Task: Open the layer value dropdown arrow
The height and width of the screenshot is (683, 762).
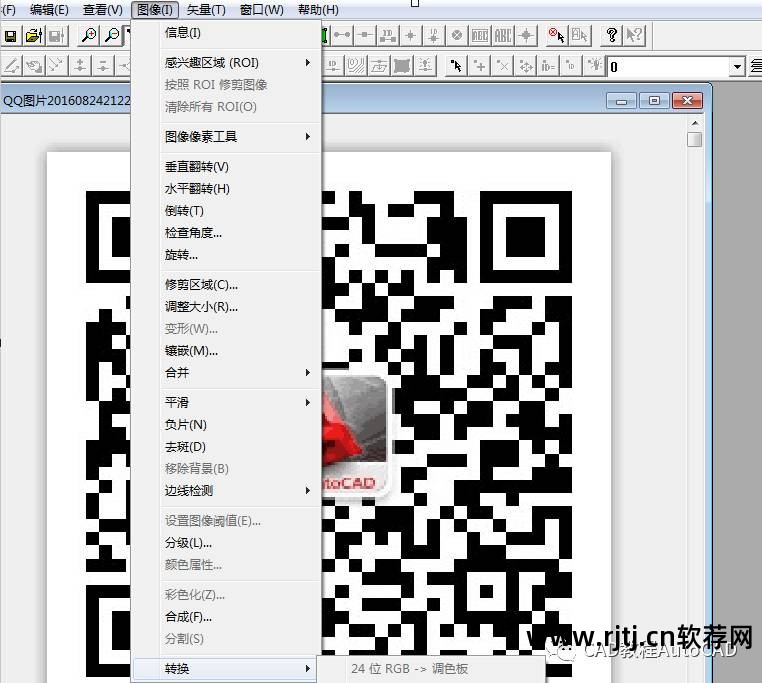Action: pyautogui.click(x=737, y=67)
